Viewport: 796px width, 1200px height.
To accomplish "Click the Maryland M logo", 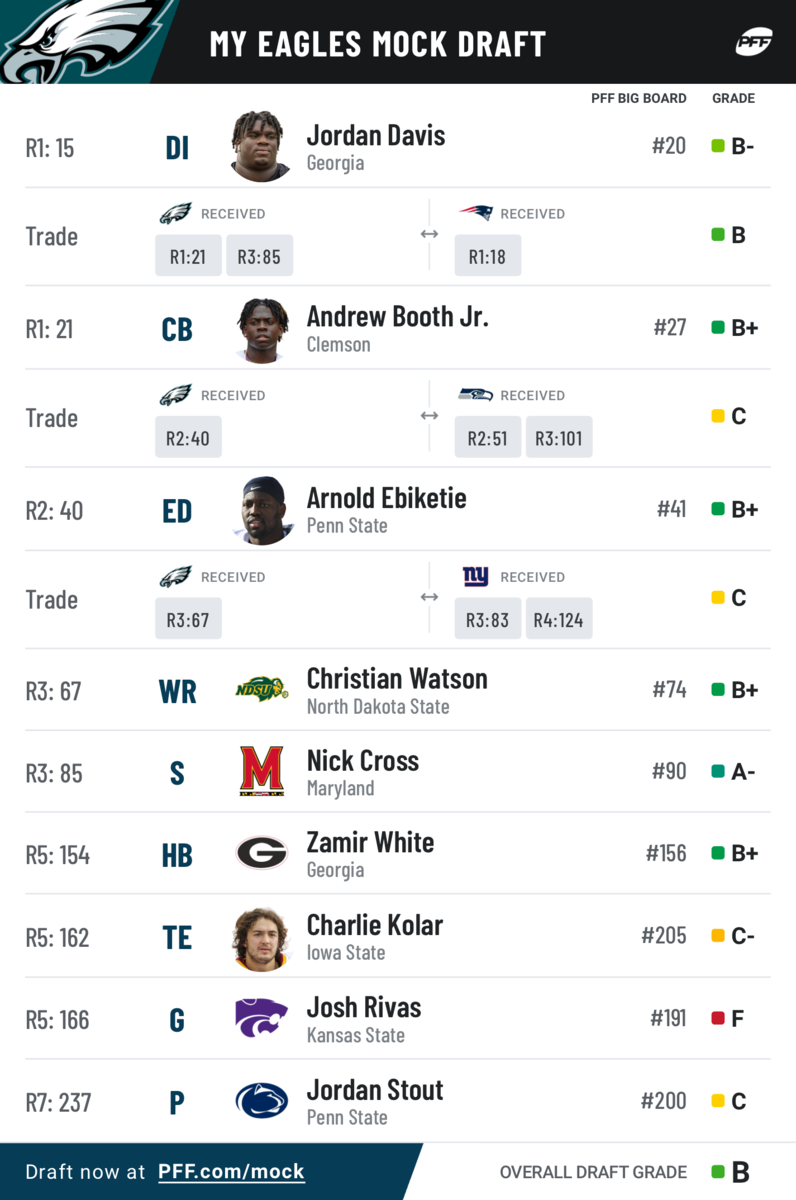I will pos(262,771).
